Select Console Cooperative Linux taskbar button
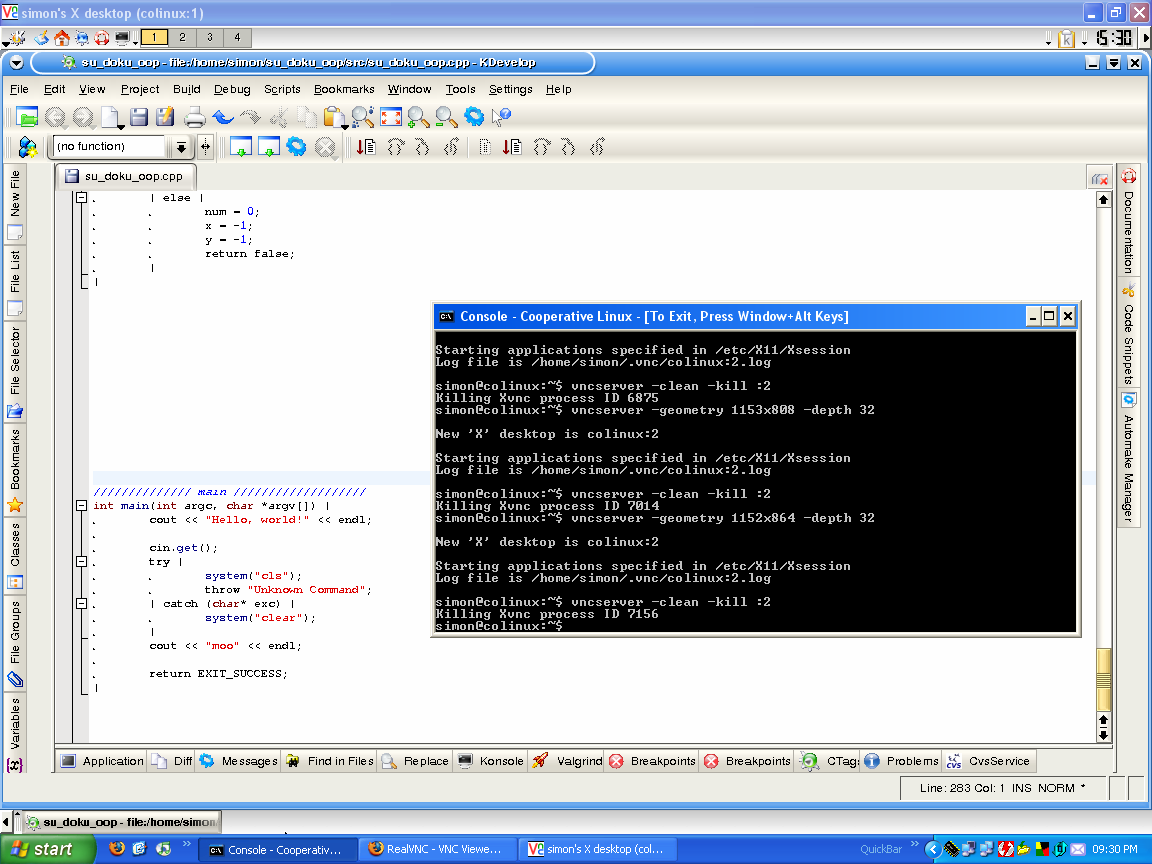The width and height of the screenshot is (1152, 864). tap(280, 849)
